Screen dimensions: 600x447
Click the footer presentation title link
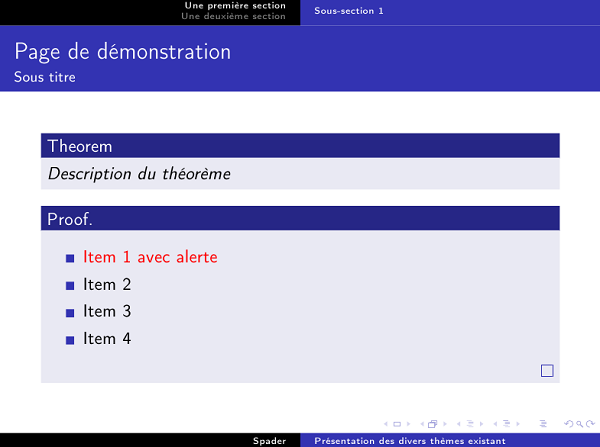point(409,440)
